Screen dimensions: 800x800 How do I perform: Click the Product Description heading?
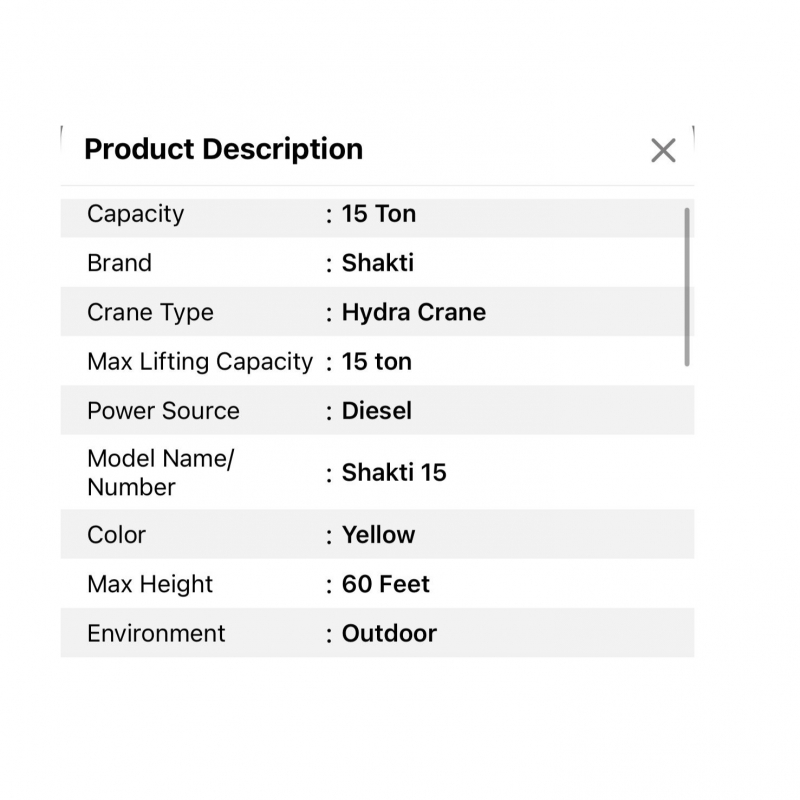click(x=223, y=149)
